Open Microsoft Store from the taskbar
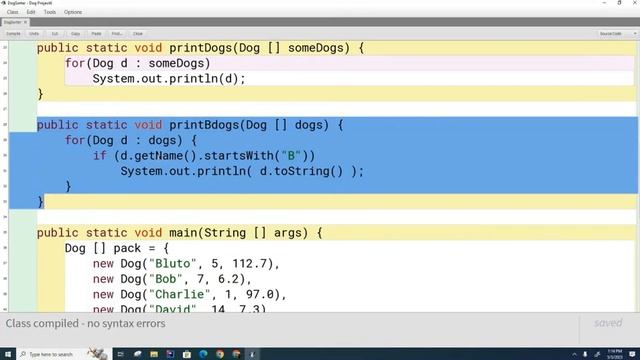The width and height of the screenshot is (640, 360). 187,354
